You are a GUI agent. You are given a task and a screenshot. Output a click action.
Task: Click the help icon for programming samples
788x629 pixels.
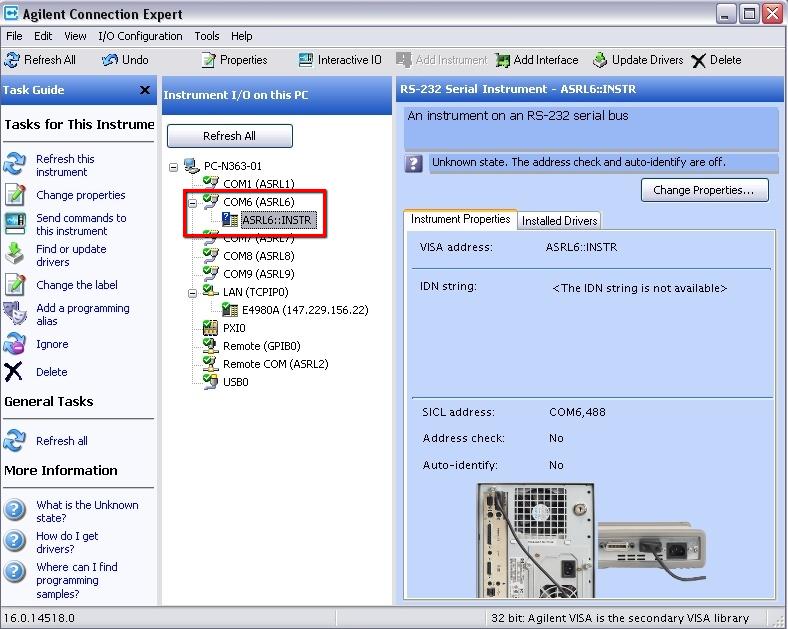tap(15, 572)
